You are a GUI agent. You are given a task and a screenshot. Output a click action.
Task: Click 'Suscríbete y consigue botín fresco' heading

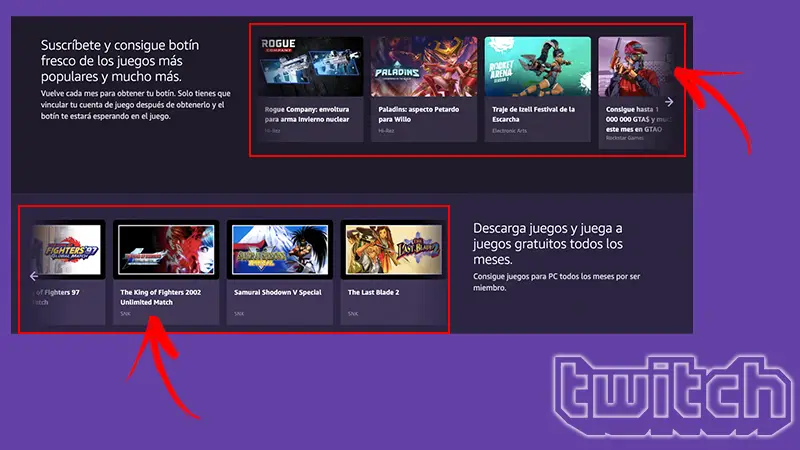(120, 61)
